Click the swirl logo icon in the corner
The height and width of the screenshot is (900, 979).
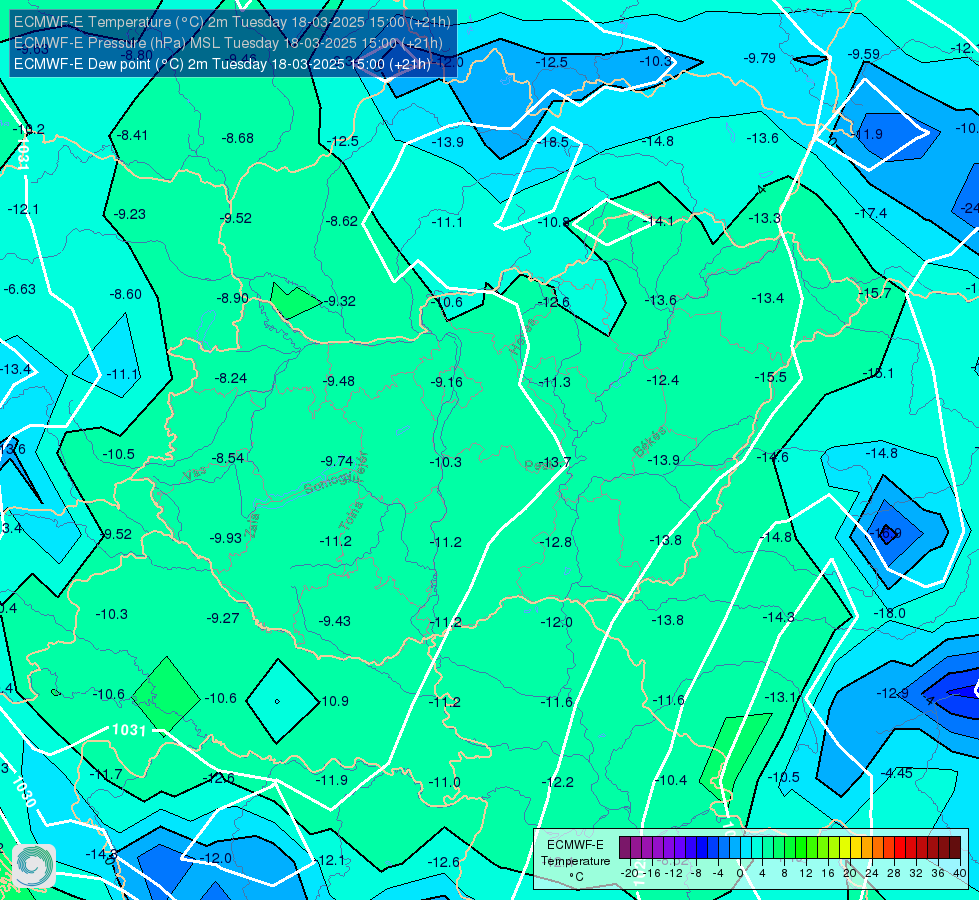coord(33,866)
